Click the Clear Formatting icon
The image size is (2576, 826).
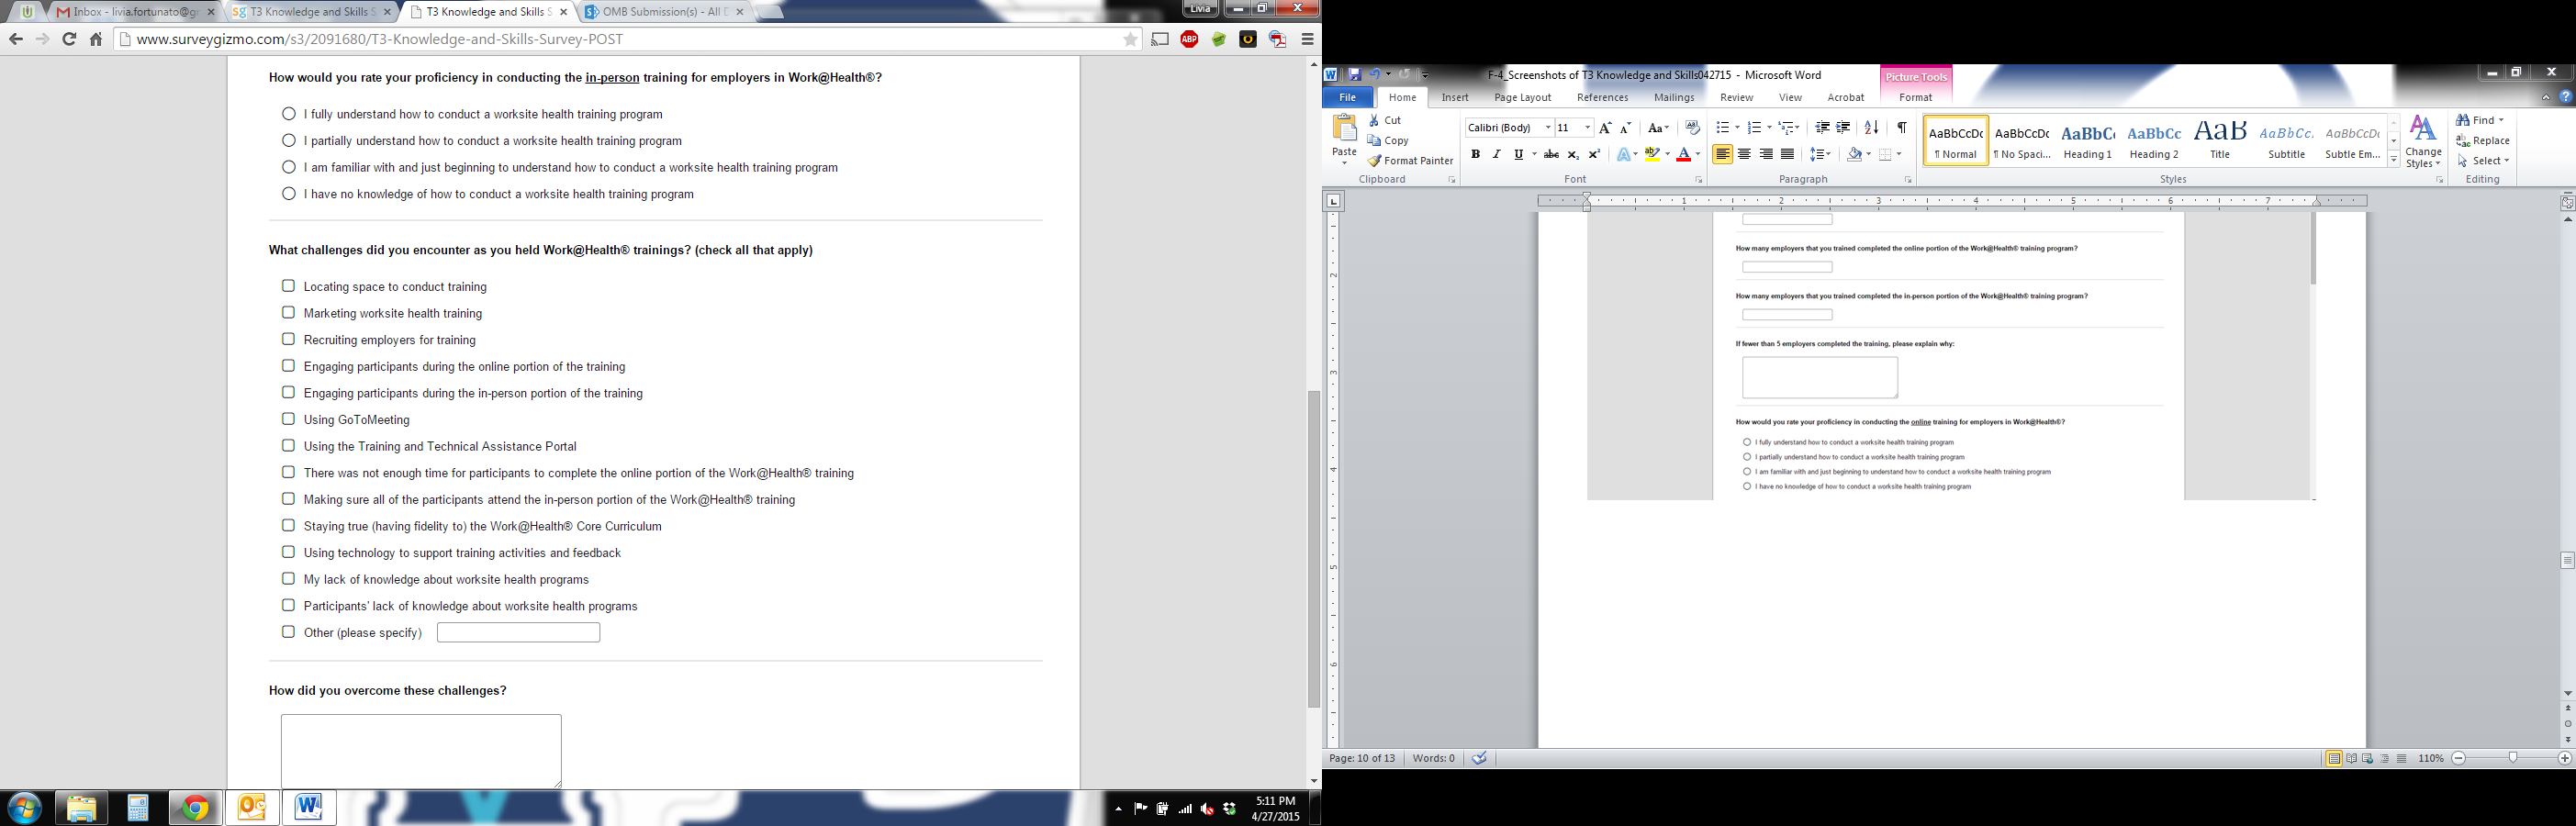[1692, 128]
